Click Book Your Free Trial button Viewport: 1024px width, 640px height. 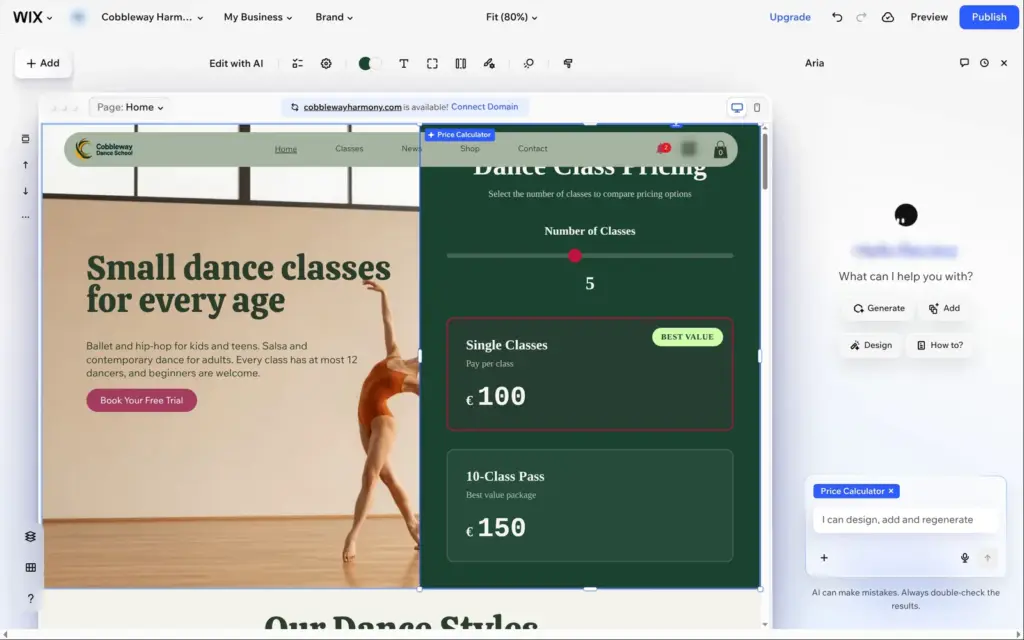tap(142, 400)
